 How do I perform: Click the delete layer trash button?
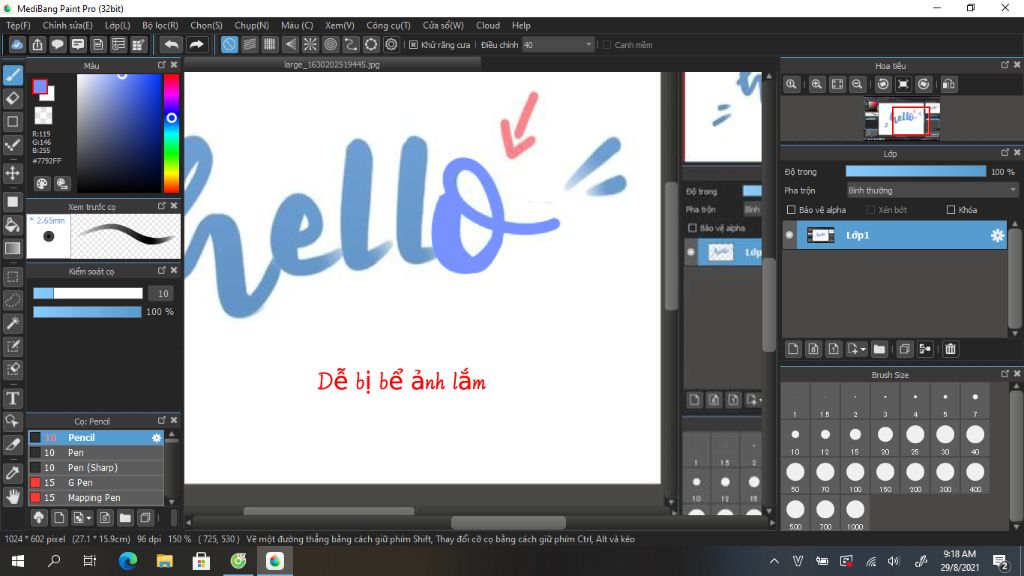pos(949,349)
